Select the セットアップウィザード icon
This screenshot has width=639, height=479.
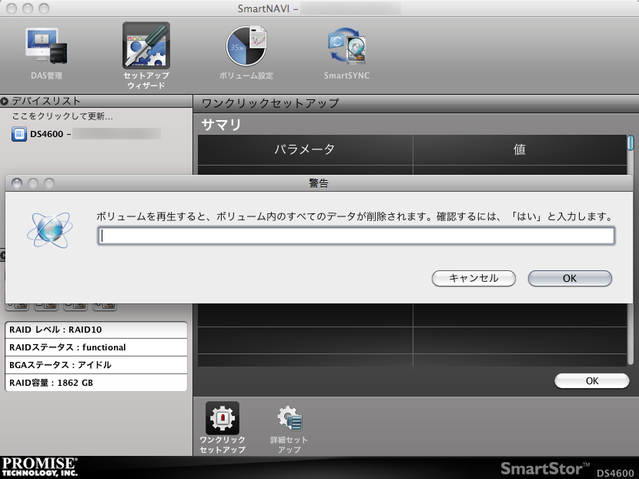coord(146,47)
